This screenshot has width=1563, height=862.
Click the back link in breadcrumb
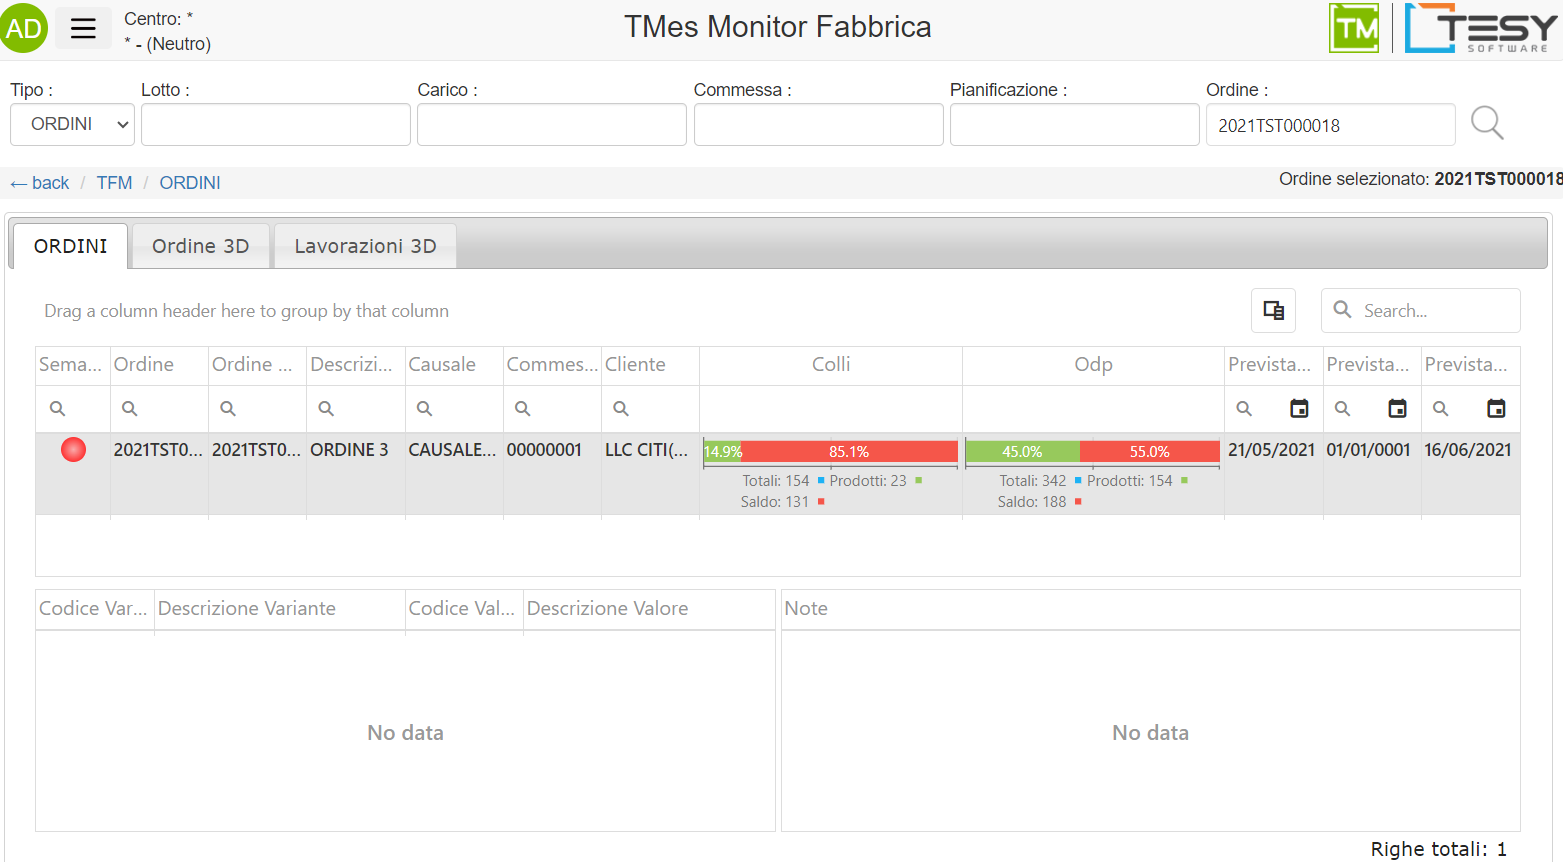click(x=40, y=183)
